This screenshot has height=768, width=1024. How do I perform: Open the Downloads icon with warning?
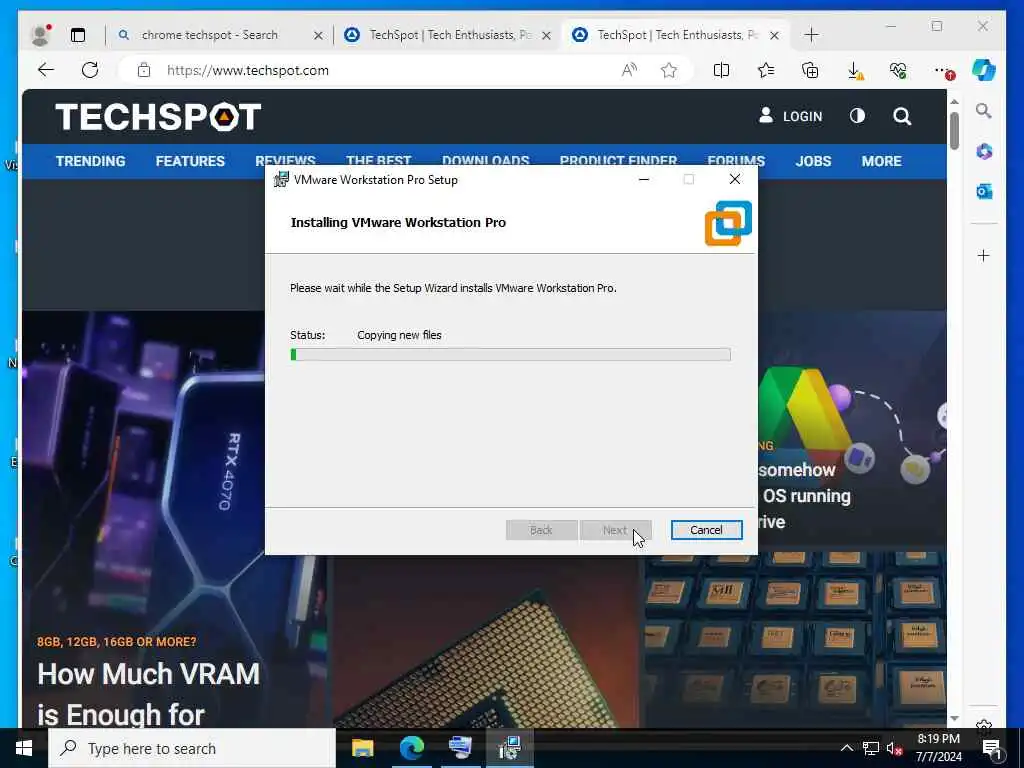855,71
